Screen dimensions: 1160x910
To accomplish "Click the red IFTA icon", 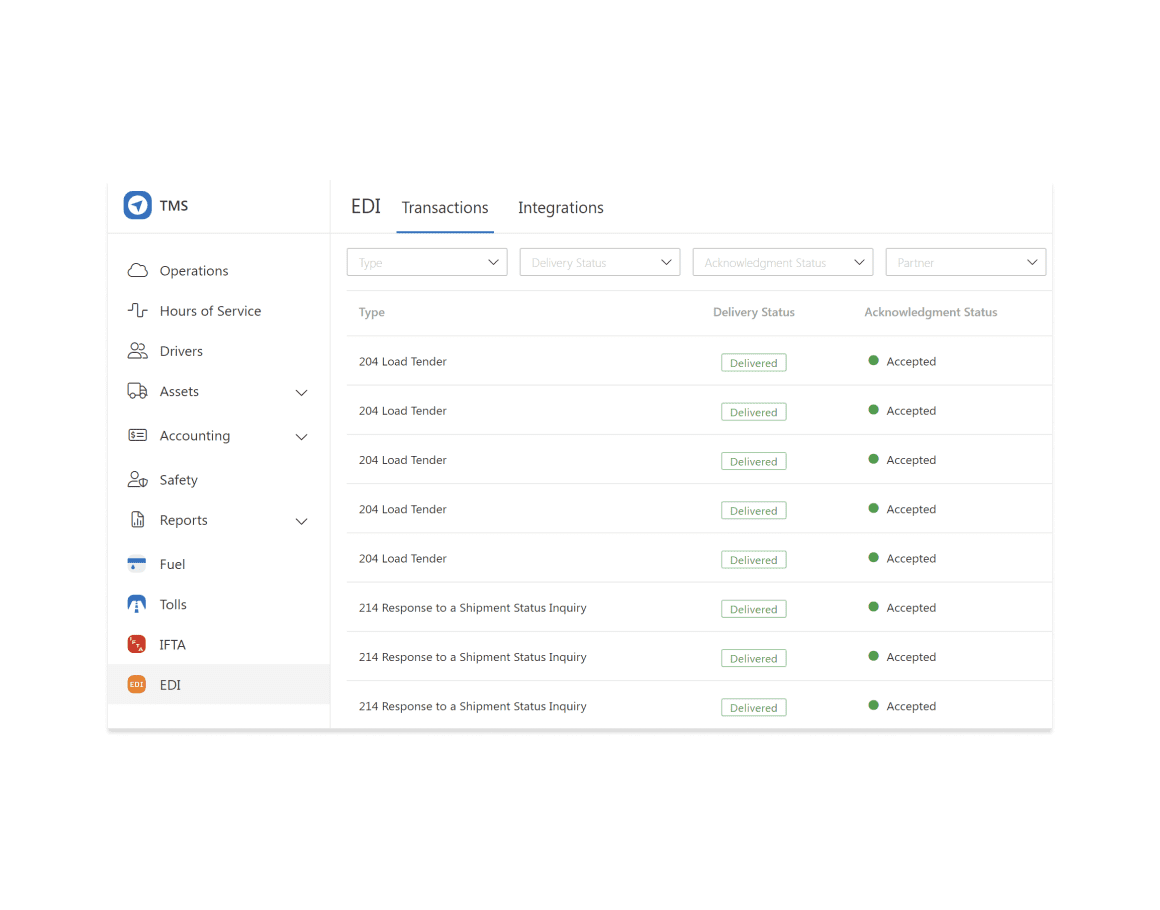I will click(137, 643).
